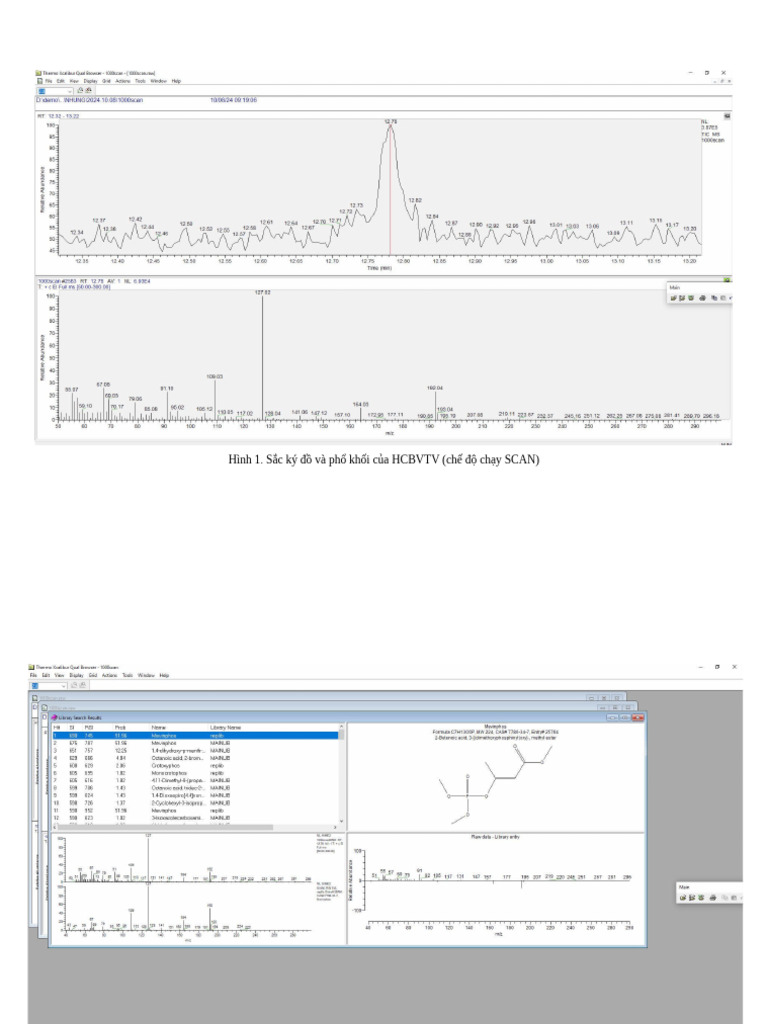Screen dimensions: 768x1024
Task: Click second toolbar icon beside combo box, Library Search window
Action: click(x=83, y=684)
